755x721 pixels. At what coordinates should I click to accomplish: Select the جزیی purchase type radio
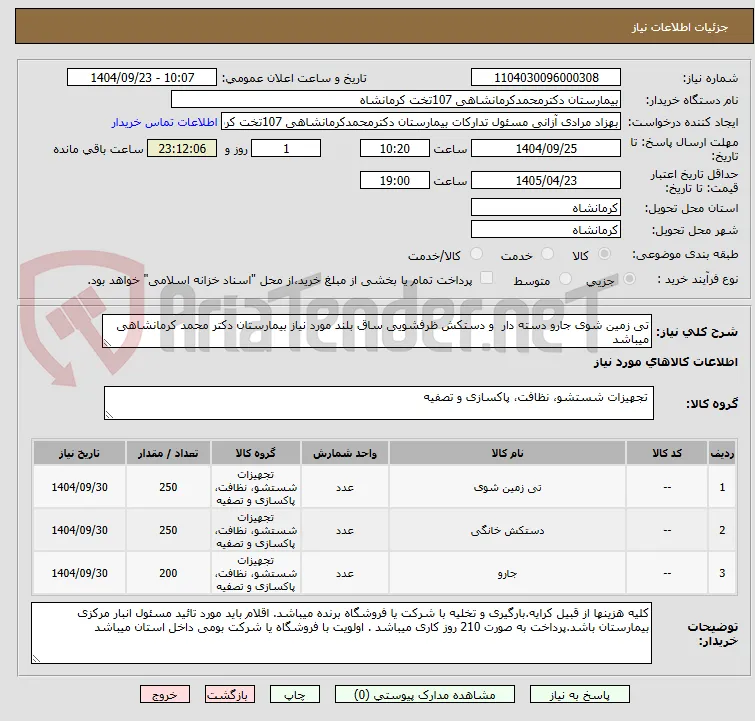pos(629,279)
